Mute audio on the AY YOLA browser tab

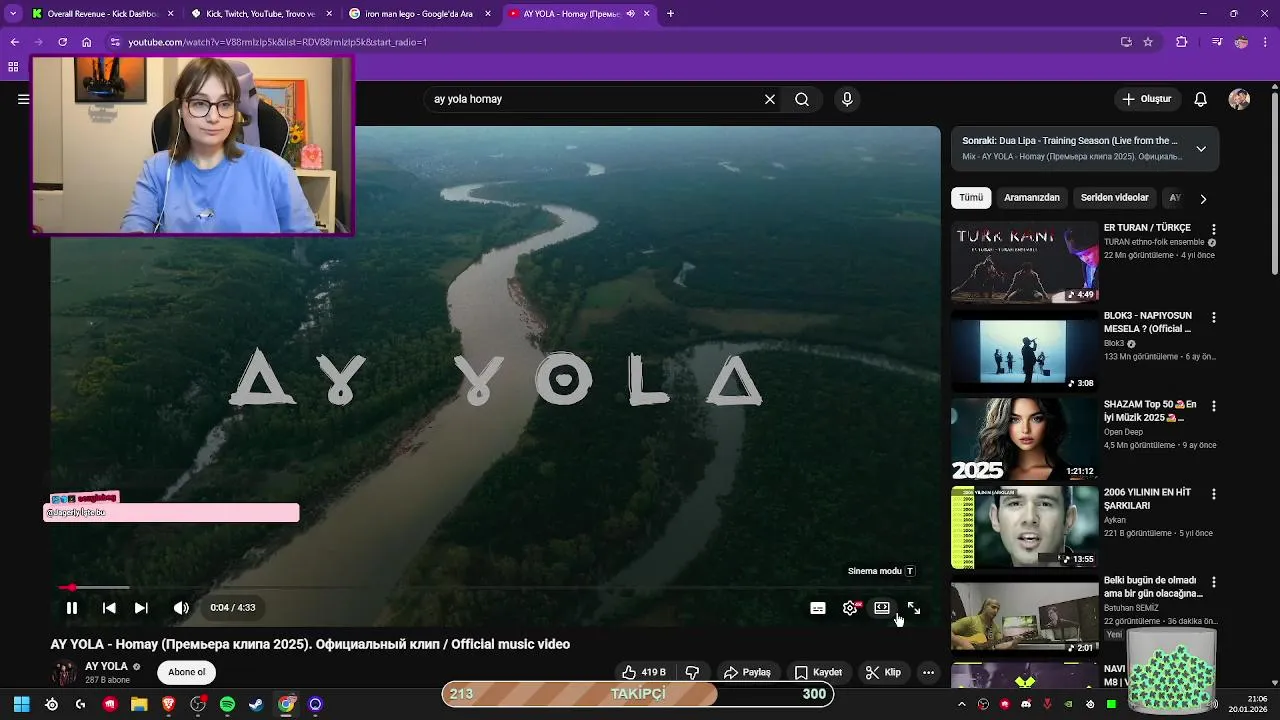coord(630,14)
